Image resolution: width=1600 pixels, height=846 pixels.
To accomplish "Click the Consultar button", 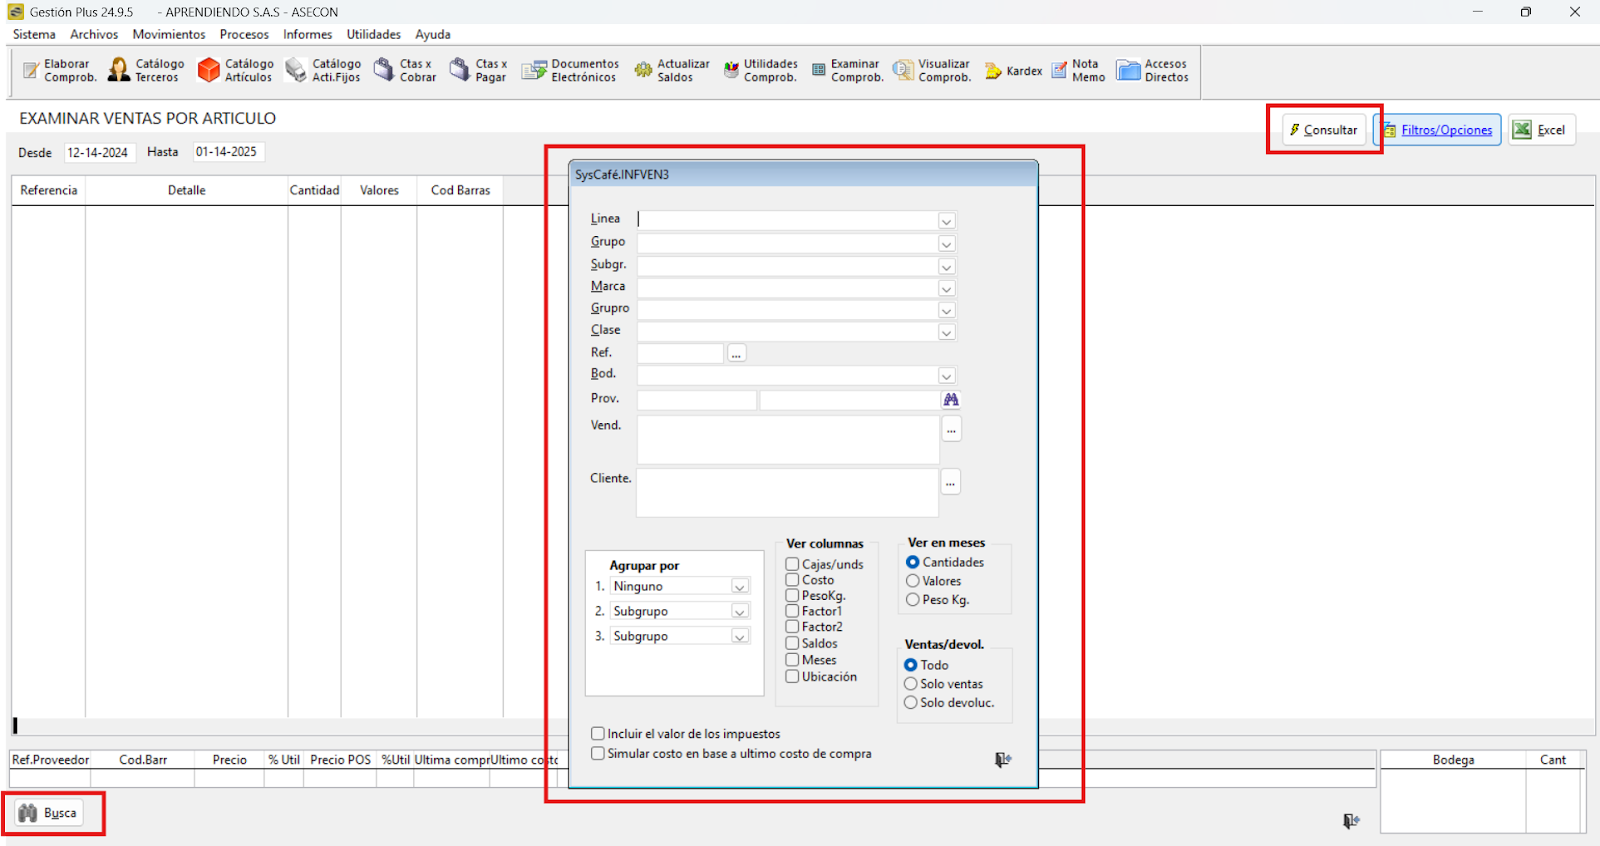I will coord(1324,130).
